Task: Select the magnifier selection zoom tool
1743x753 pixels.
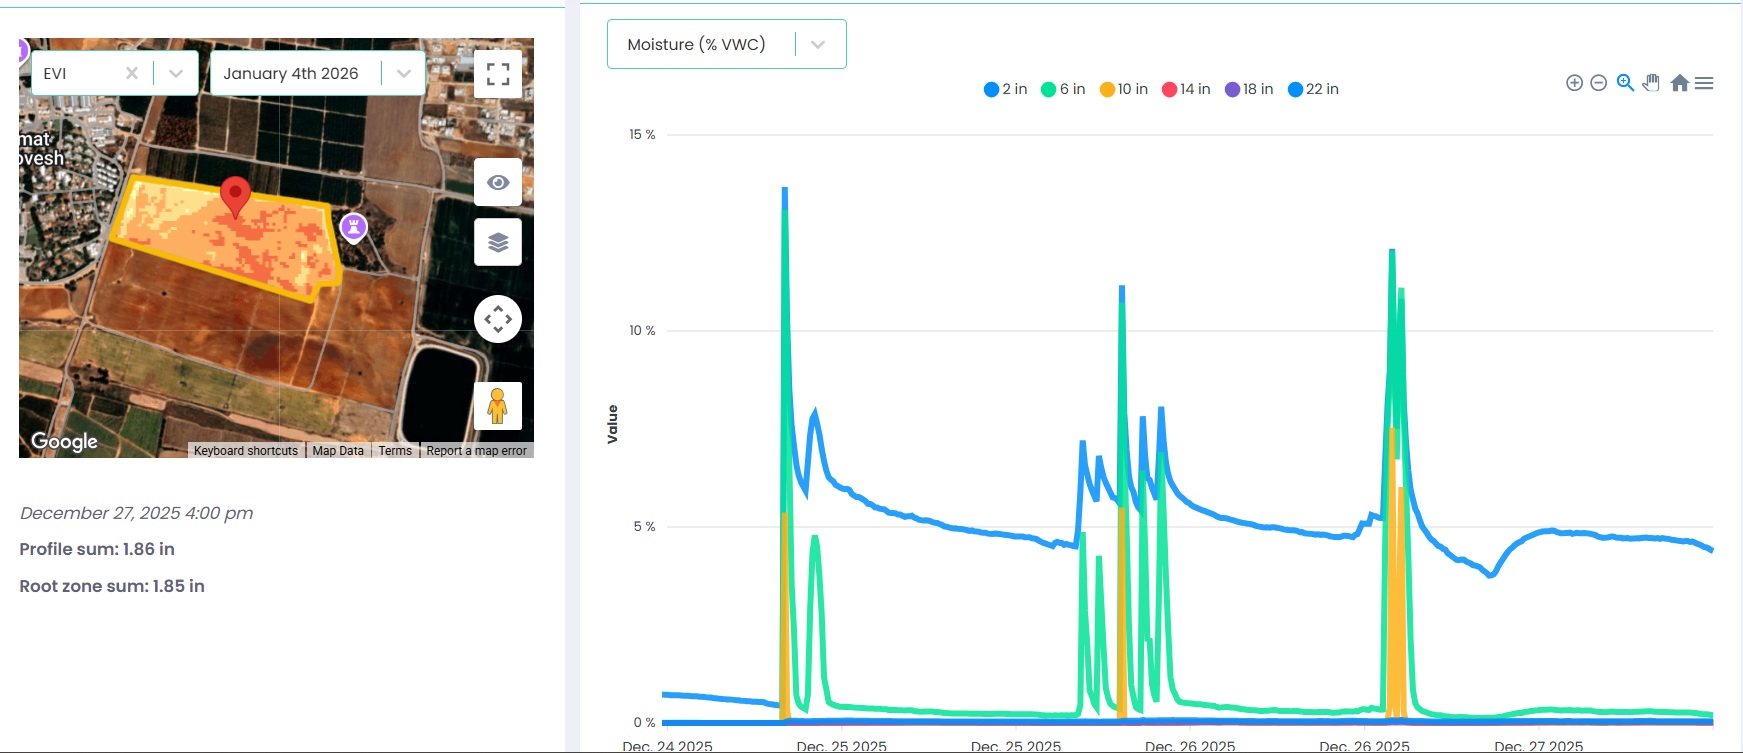Action: coord(1625,83)
